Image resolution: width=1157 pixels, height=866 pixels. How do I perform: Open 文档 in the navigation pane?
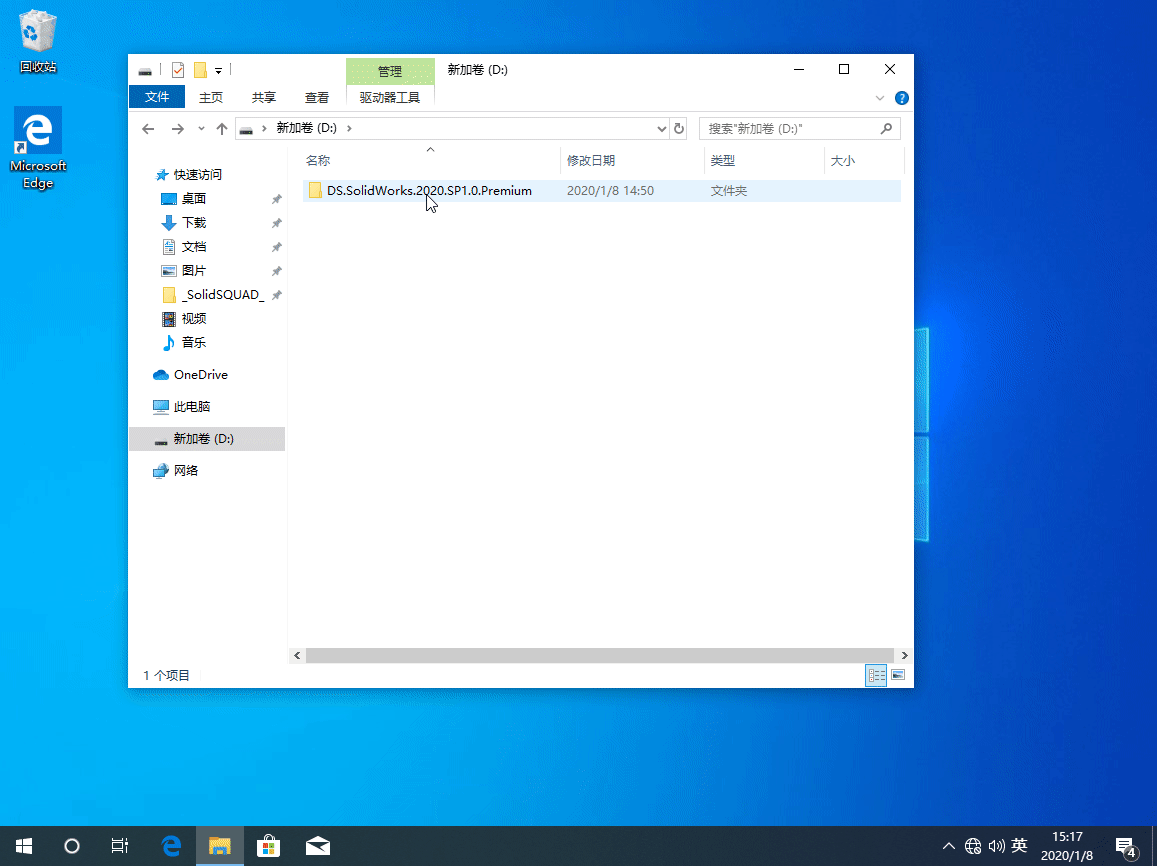point(193,246)
